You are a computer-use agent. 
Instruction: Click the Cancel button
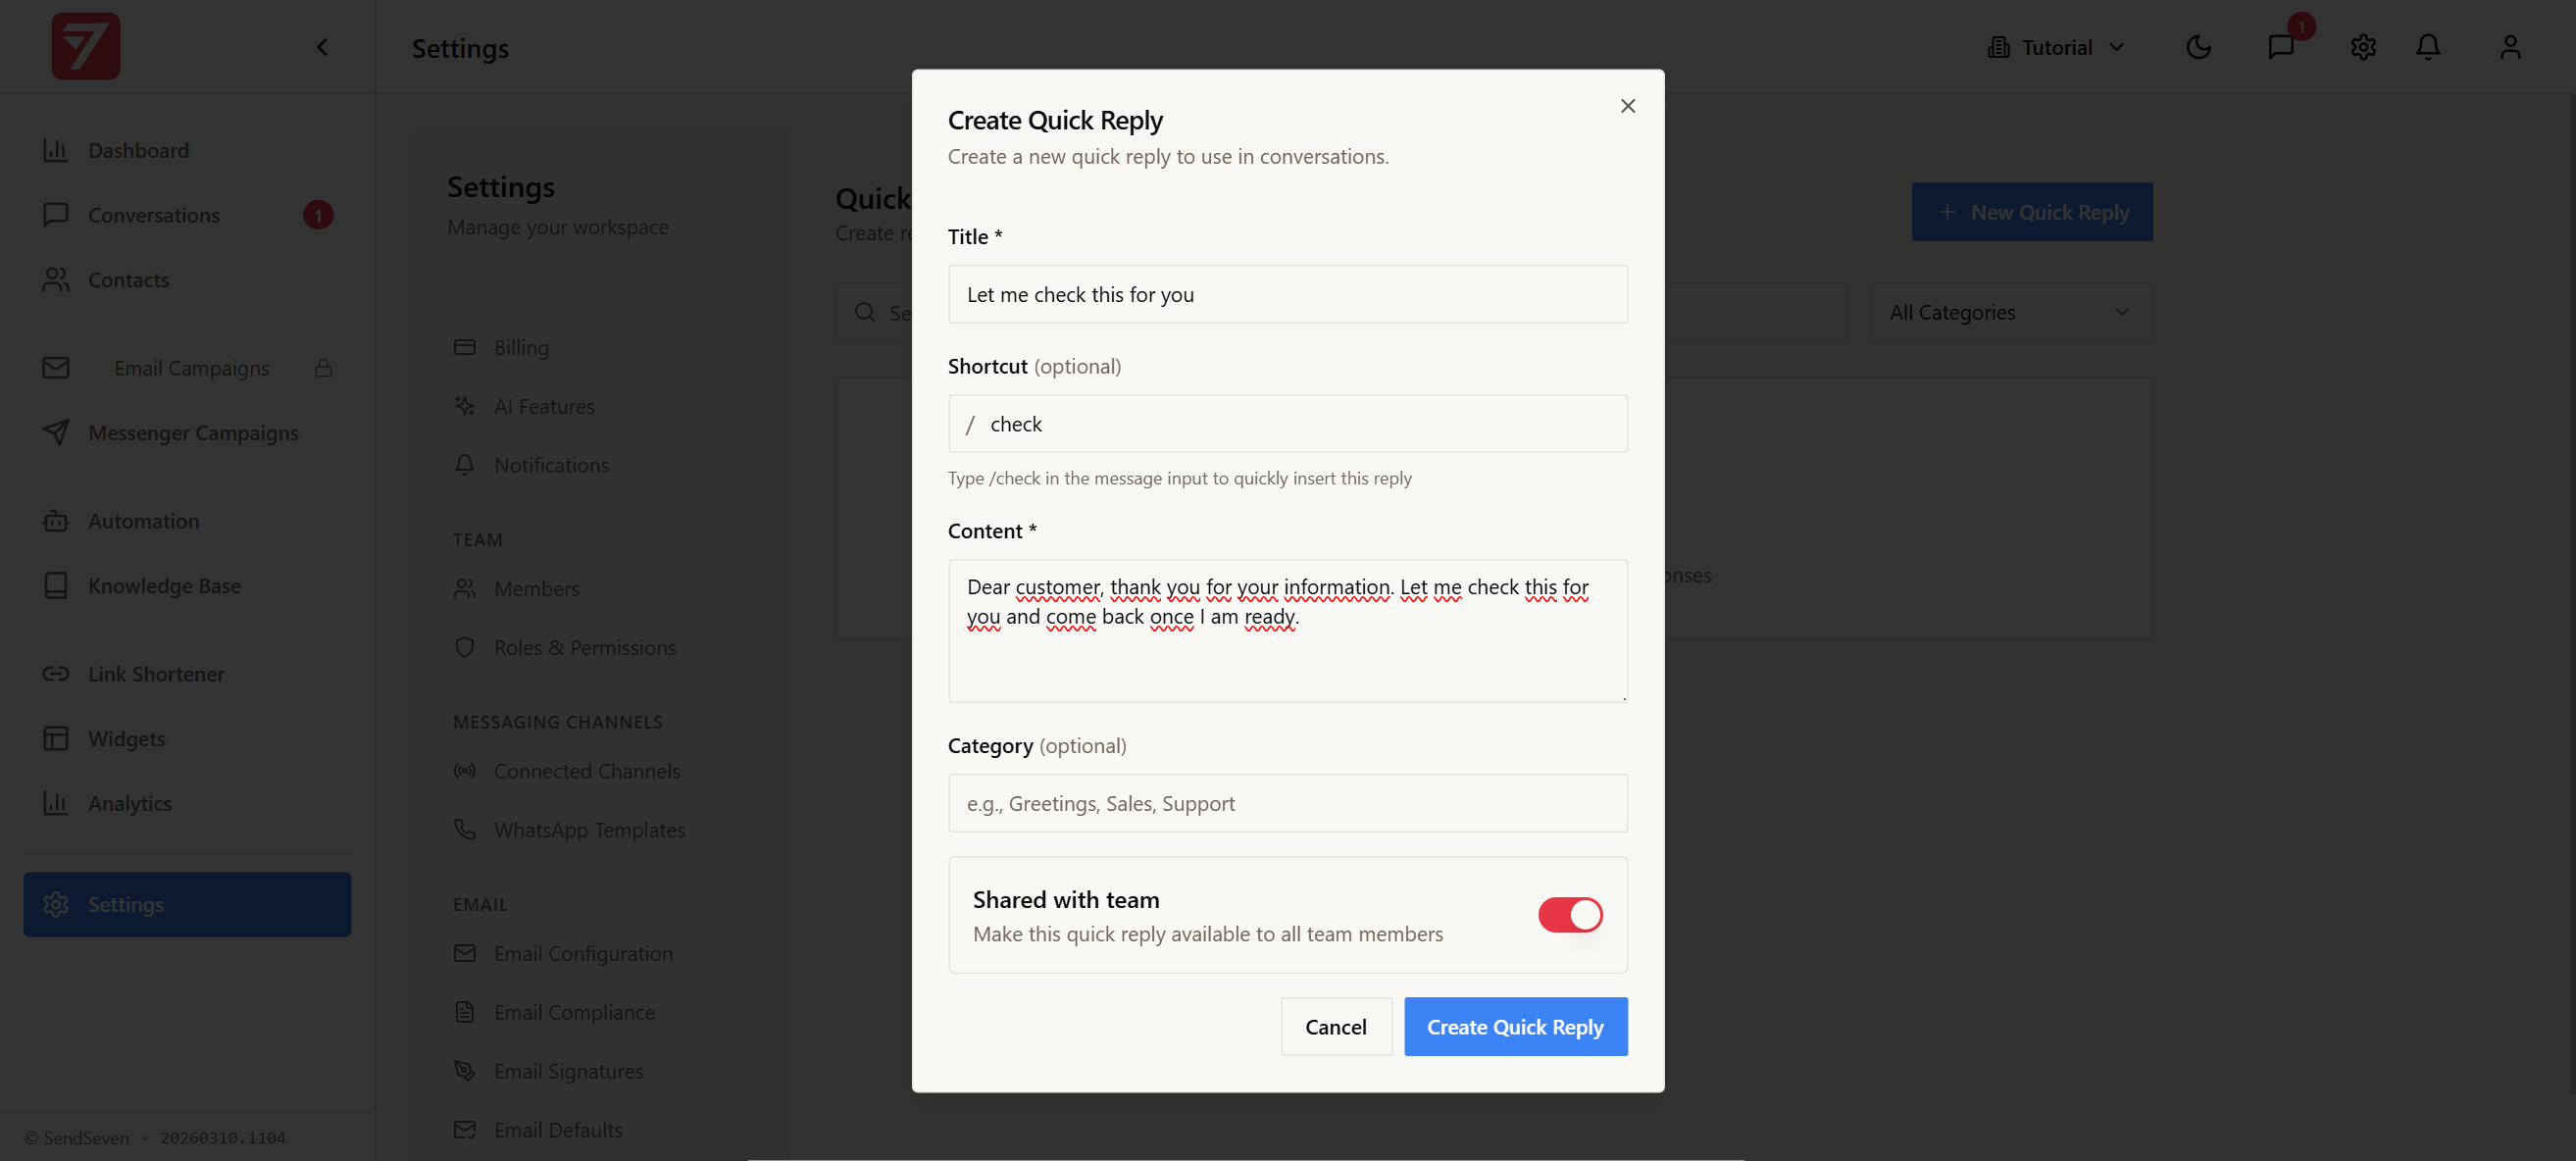[x=1335, y=1027]
